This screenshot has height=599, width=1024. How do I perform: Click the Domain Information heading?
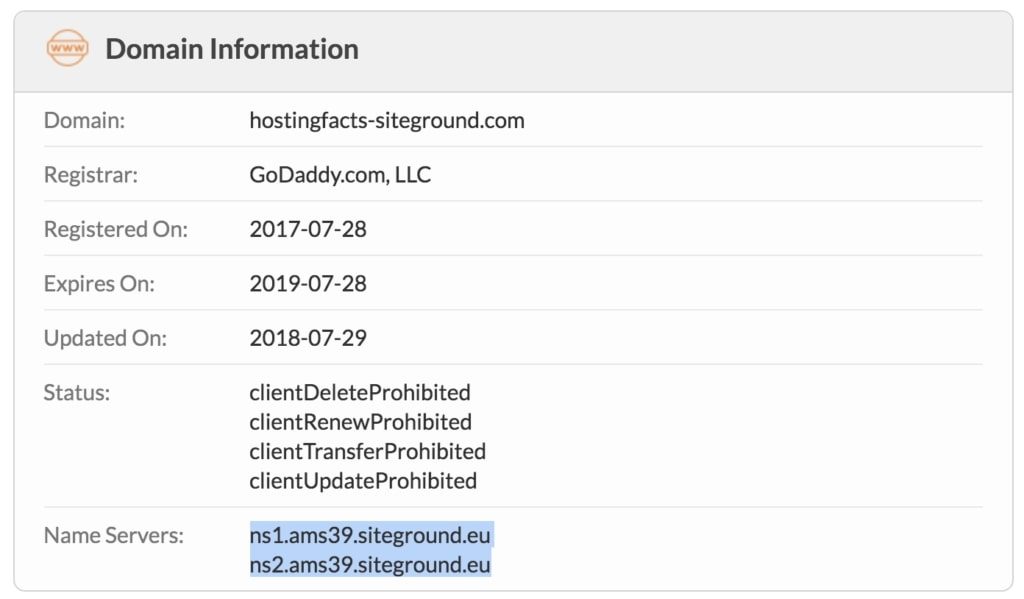[232, 49]
